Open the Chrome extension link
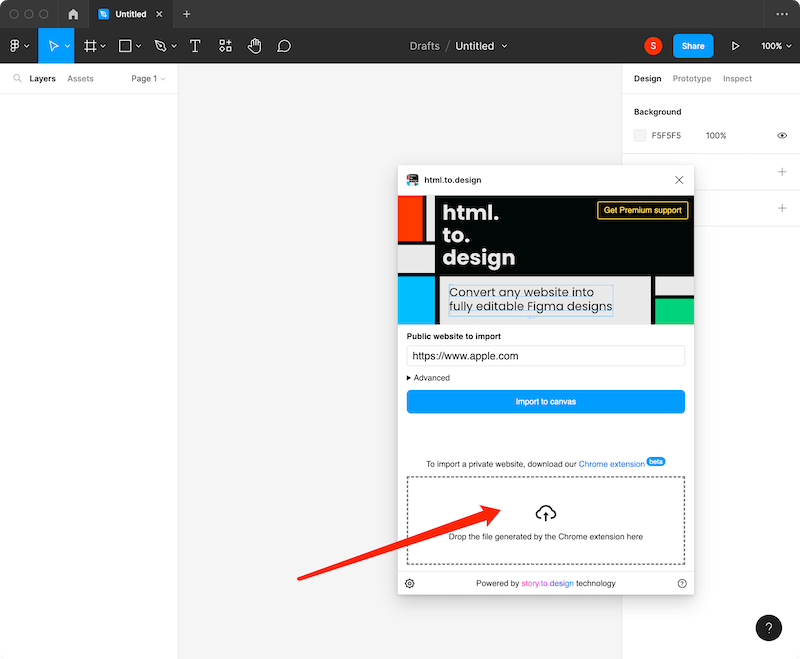 click(611, 464)
